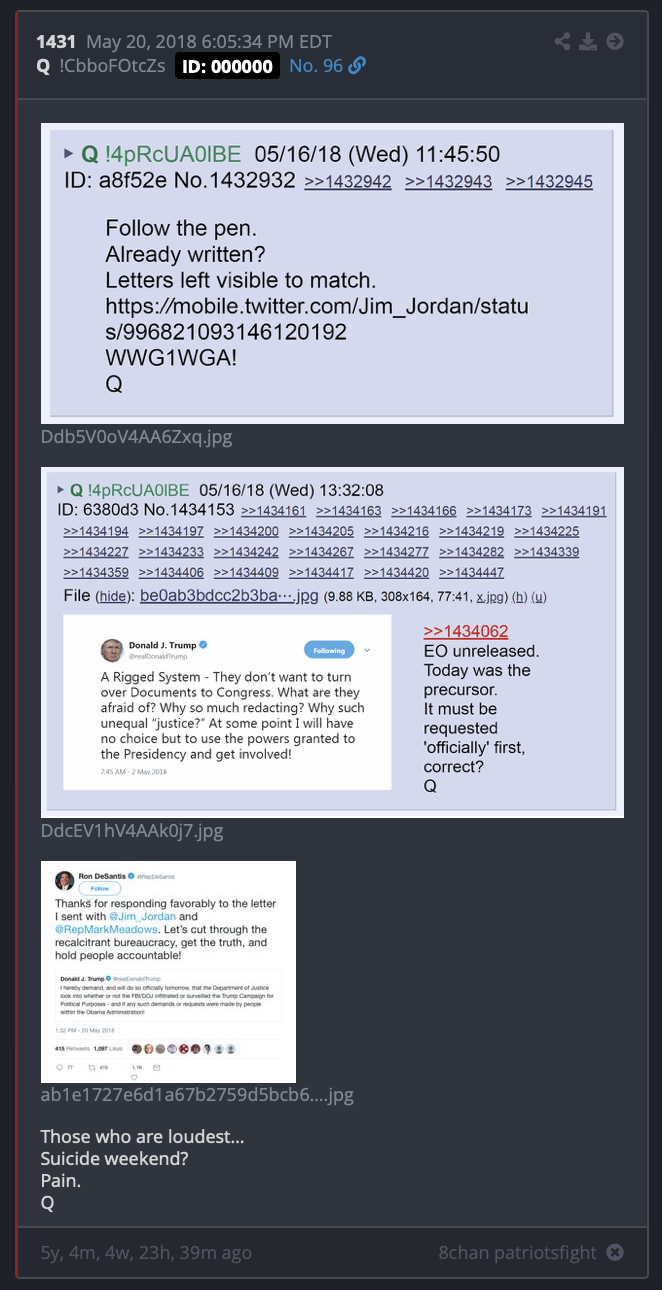Click the link chain icon beside No. 96
Screen dimensions: 662x1290
point(357,66)
